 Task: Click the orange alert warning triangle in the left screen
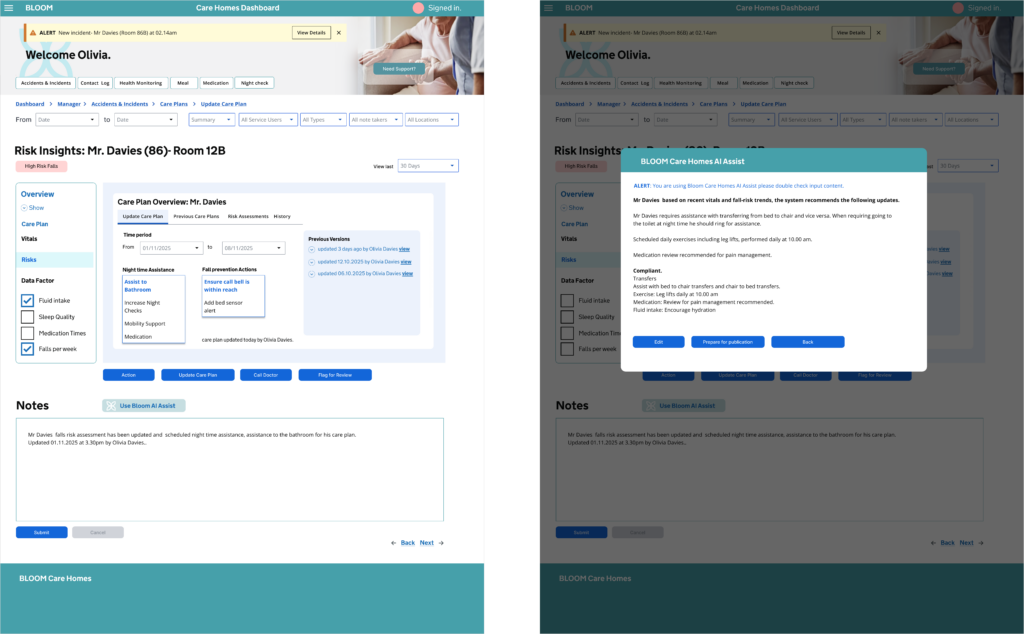pyautogui.click(x=31, y=33)
